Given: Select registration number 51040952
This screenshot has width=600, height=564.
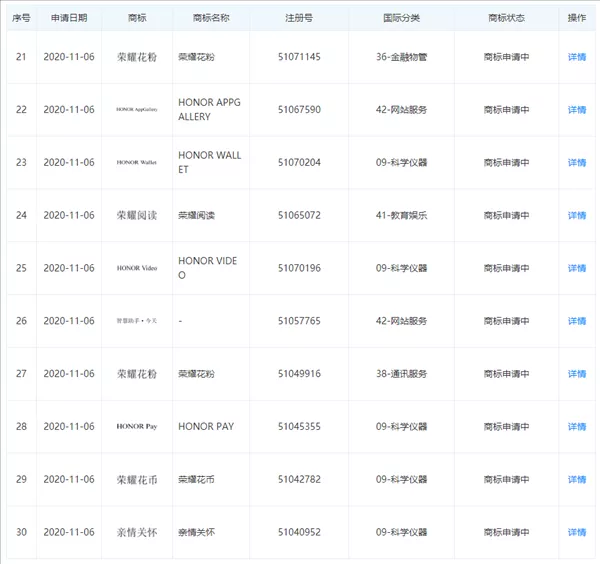Looking at the screenshot, I should (x=299, y=532).
